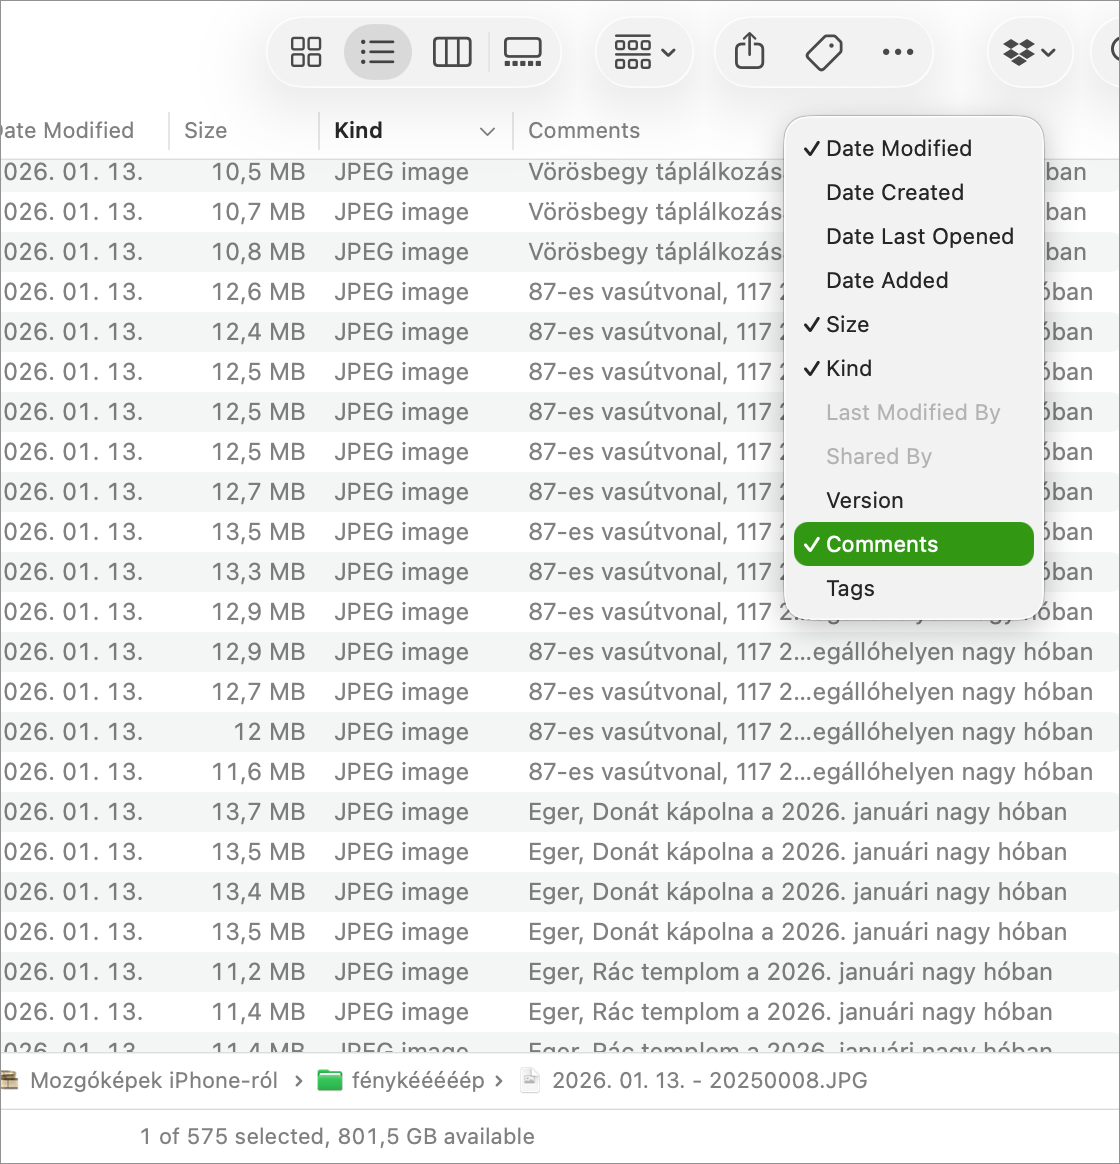Disable the Size column in menu

click(x=847, y=324)
